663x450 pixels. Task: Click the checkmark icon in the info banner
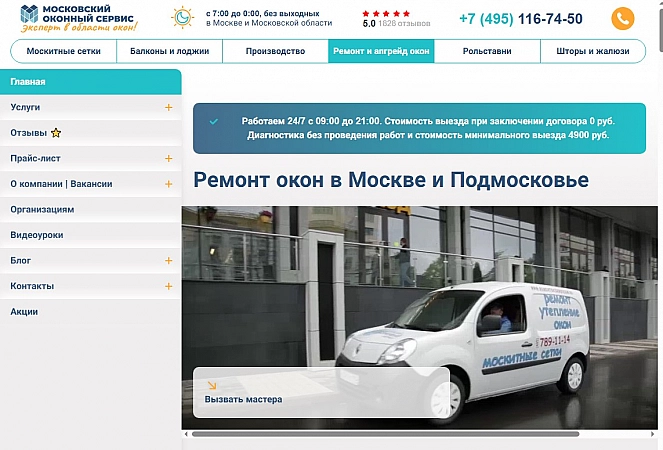click(214, 122)
